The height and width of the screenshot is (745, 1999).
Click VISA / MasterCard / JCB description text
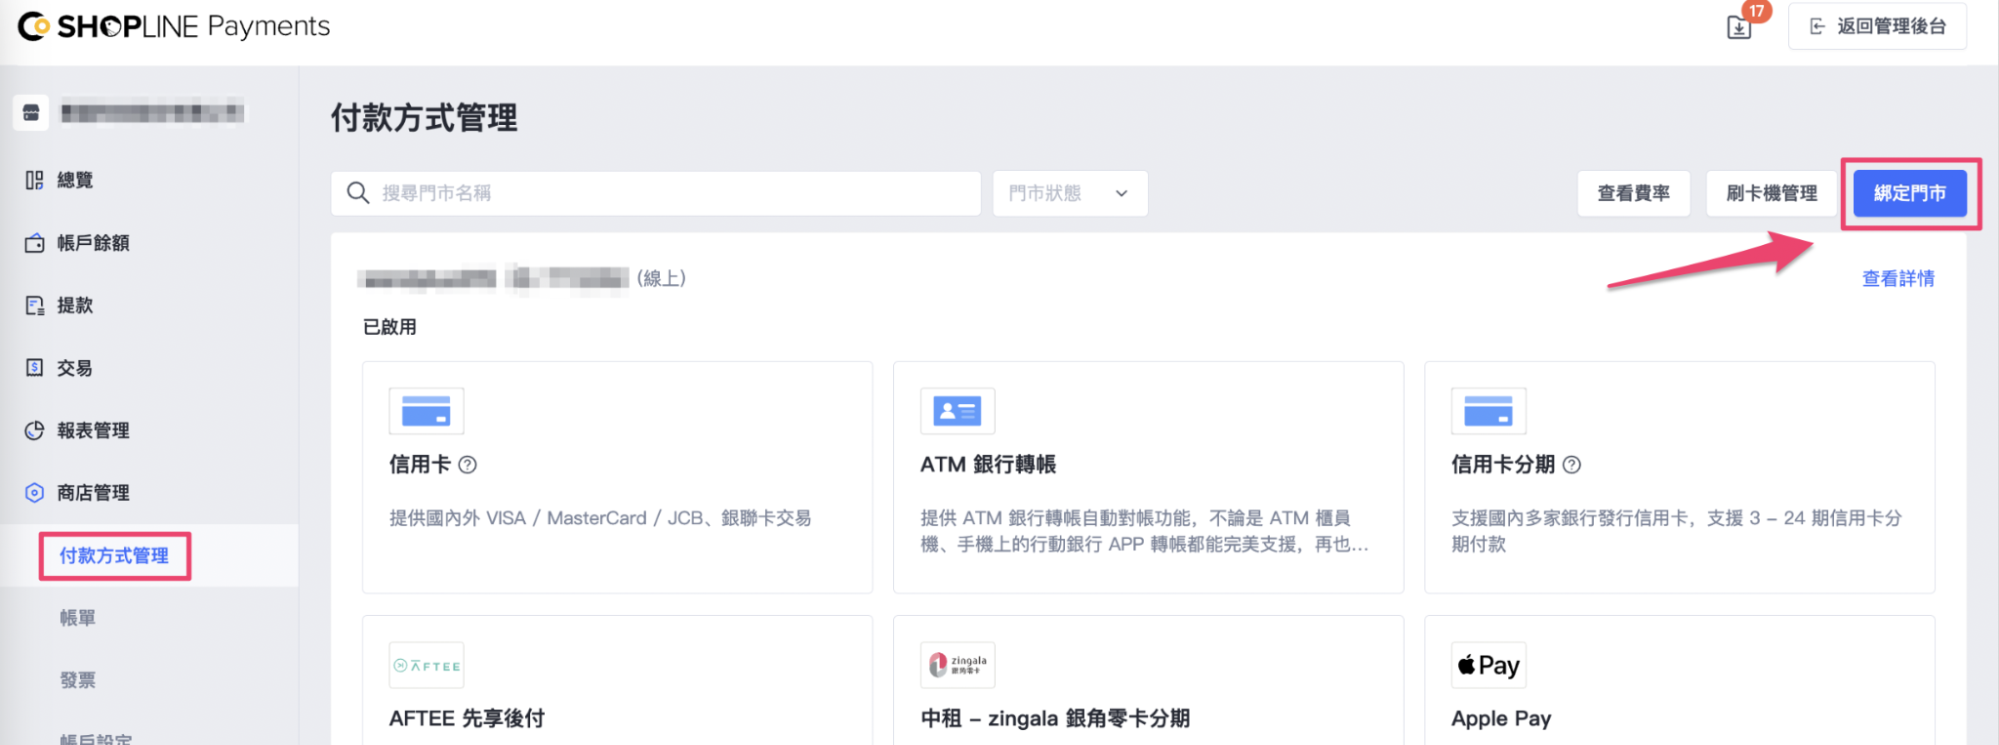pyautogui.click(x=600, y=518)
